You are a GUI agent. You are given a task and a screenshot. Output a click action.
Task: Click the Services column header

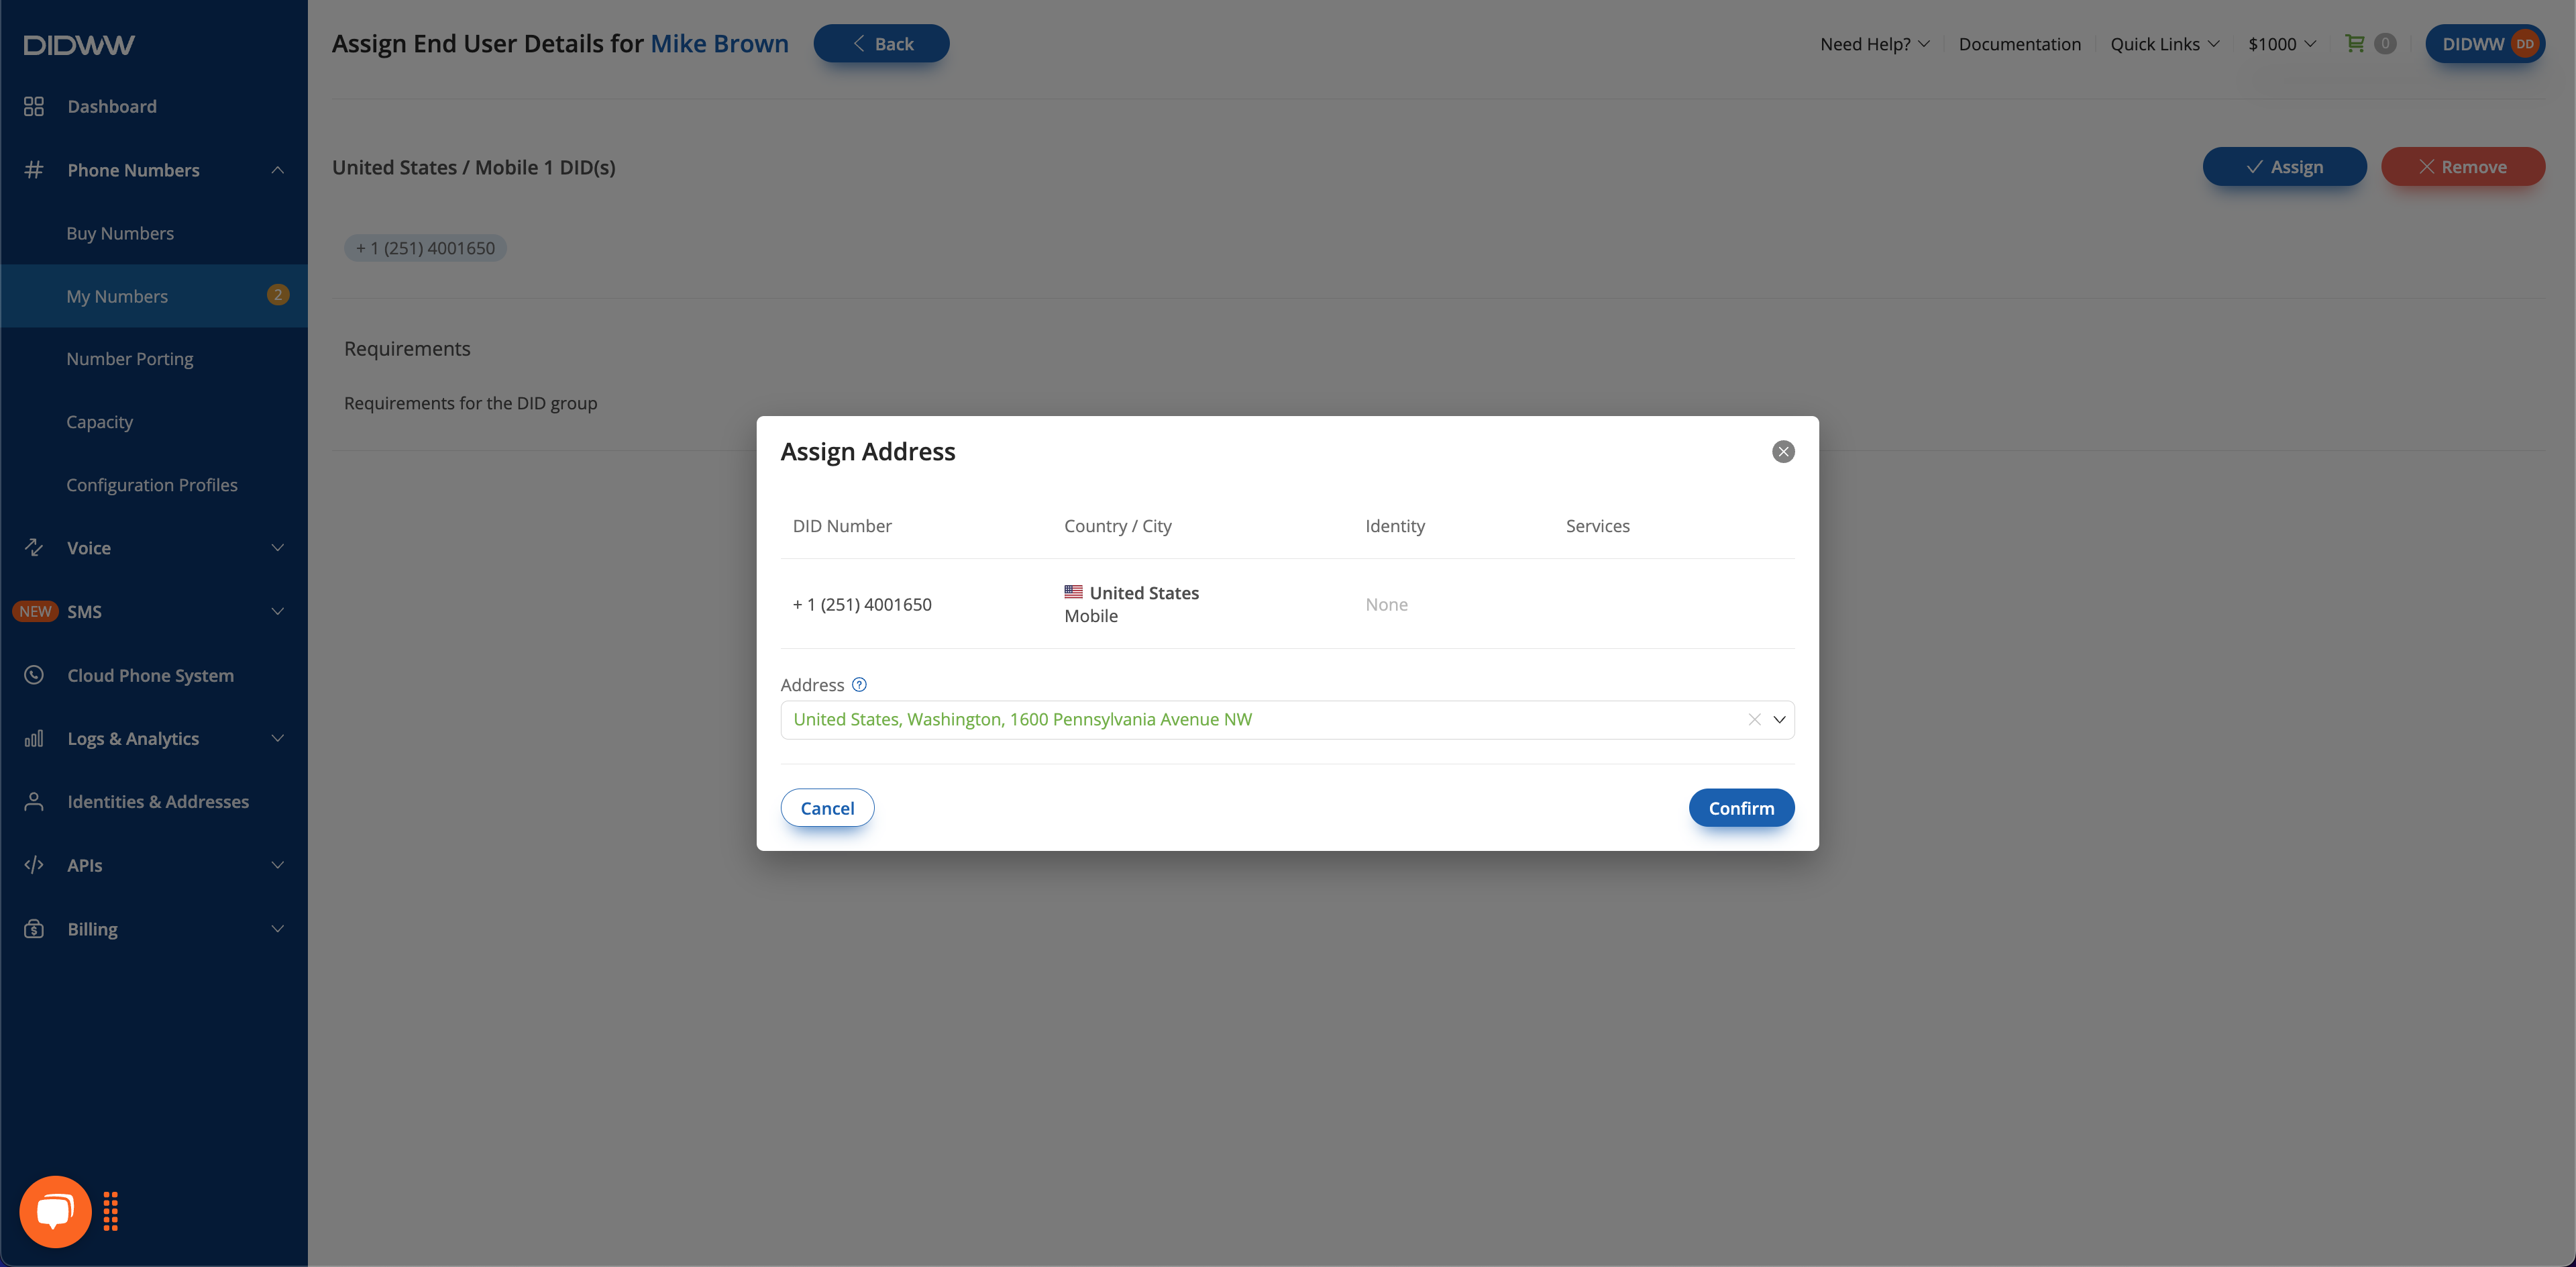[x=1597, y=526]
